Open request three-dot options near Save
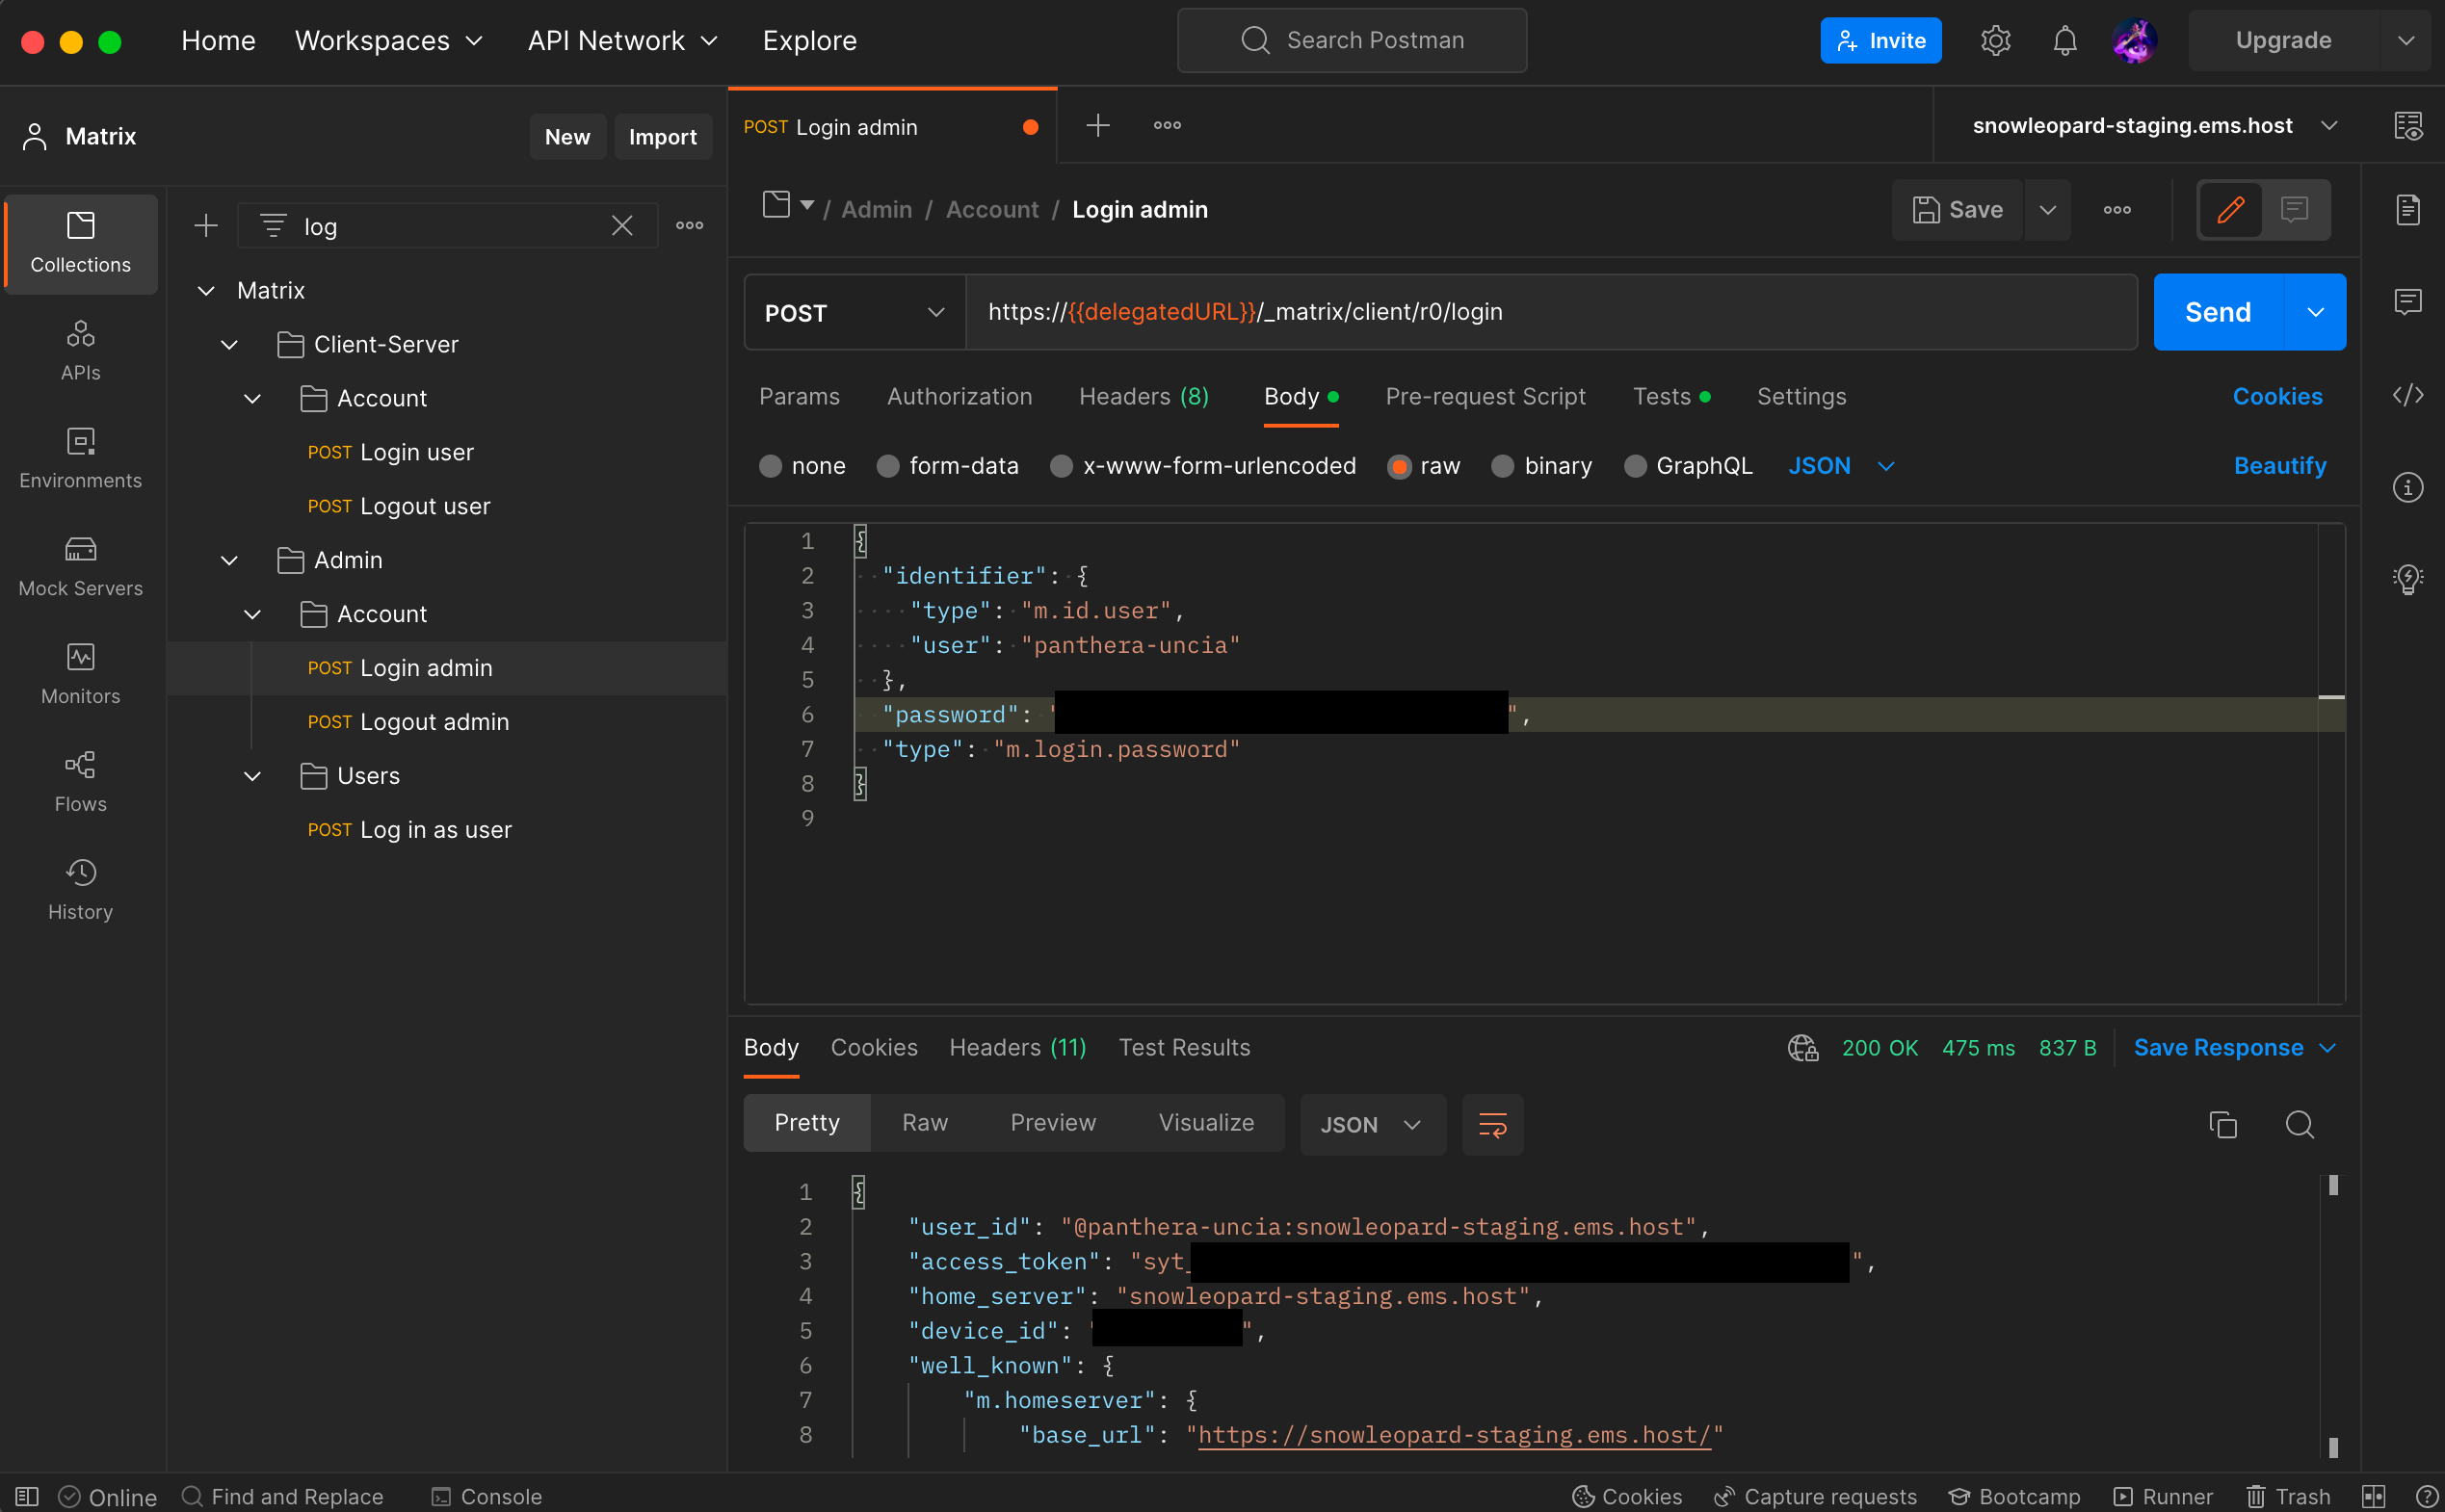Screen dimensions: 2445x1512 coord(2116,209)
